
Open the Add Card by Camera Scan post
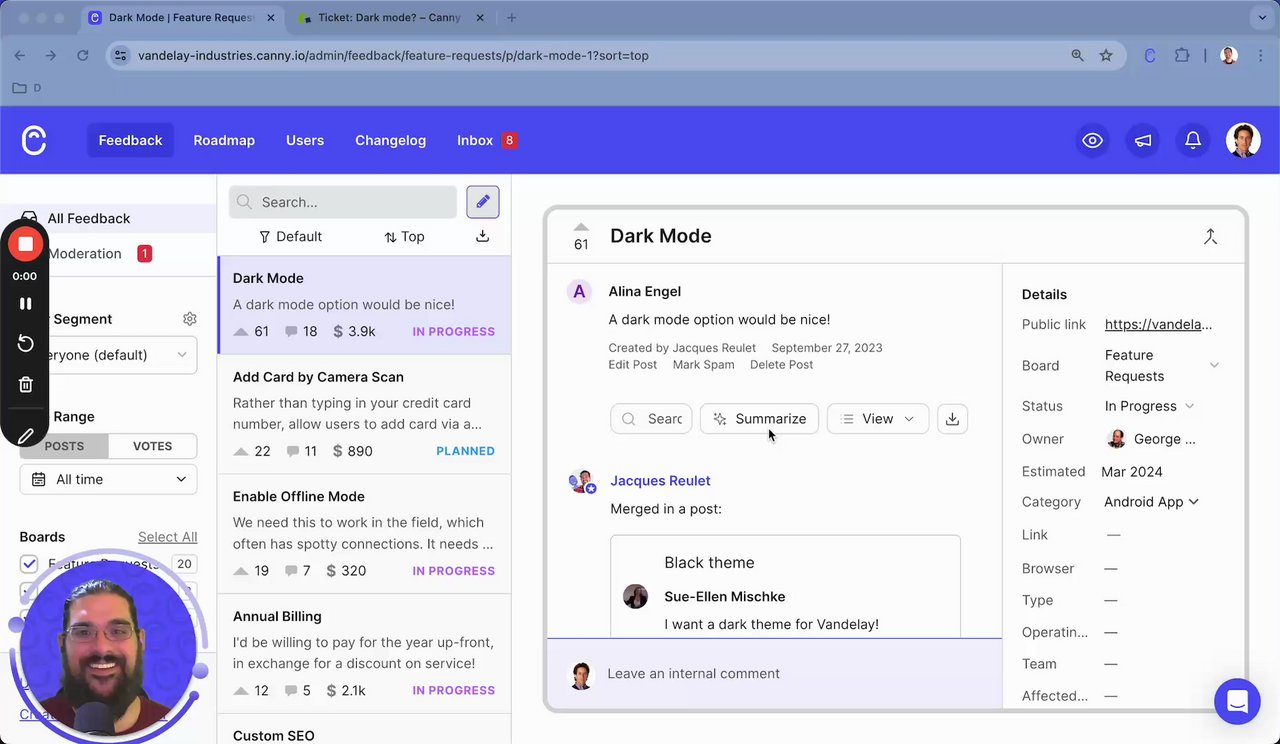click(x=364, y=414)
